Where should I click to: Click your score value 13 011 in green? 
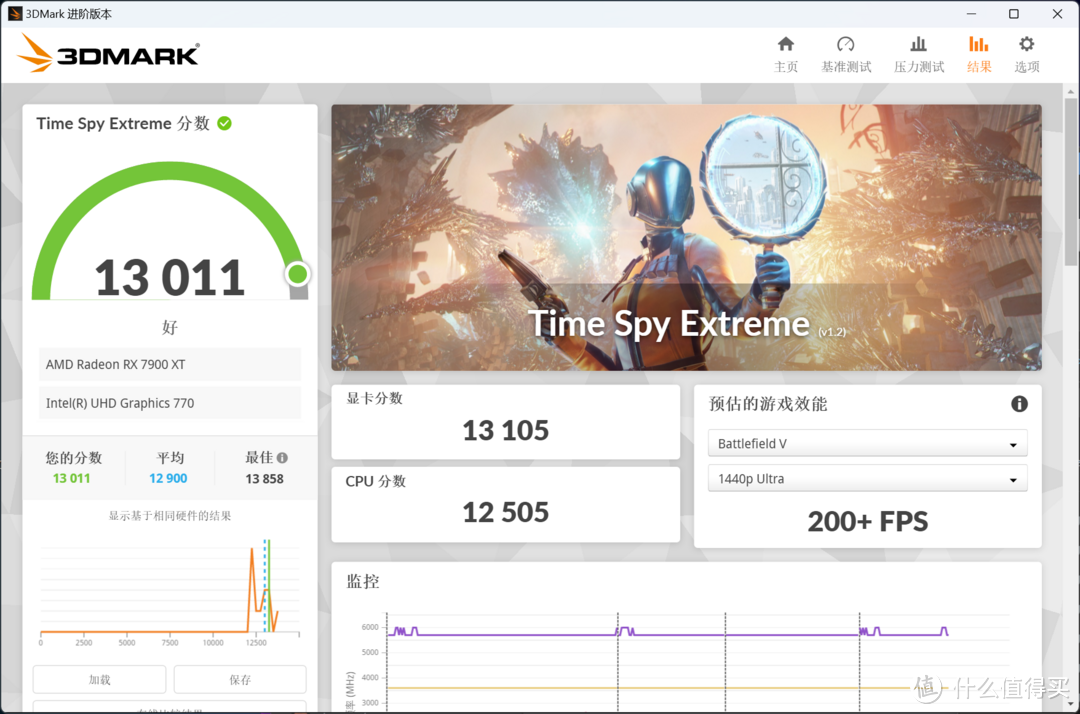pyautogui.click(x=72, y=479)
